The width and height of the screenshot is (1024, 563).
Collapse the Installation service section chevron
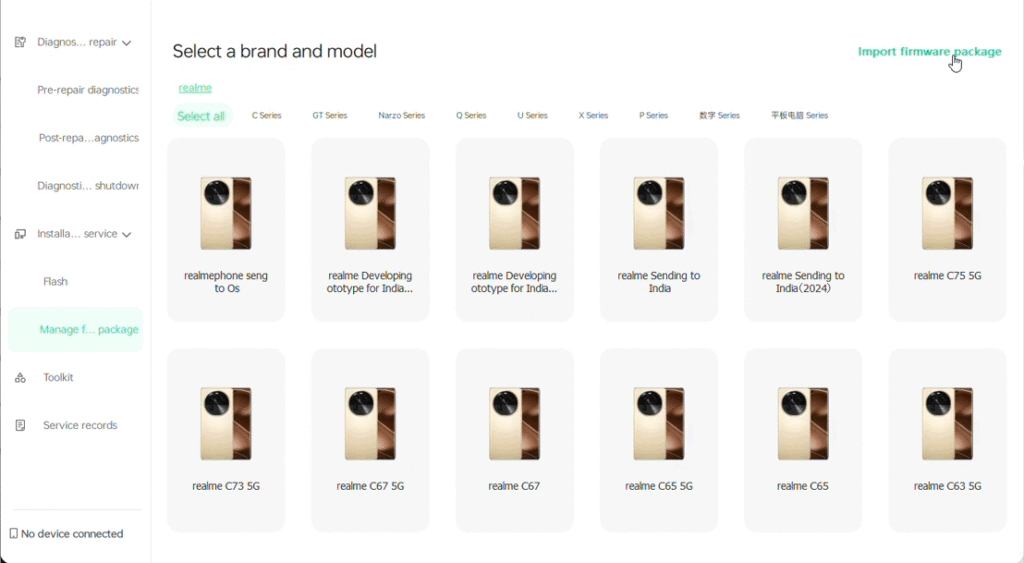127,234
